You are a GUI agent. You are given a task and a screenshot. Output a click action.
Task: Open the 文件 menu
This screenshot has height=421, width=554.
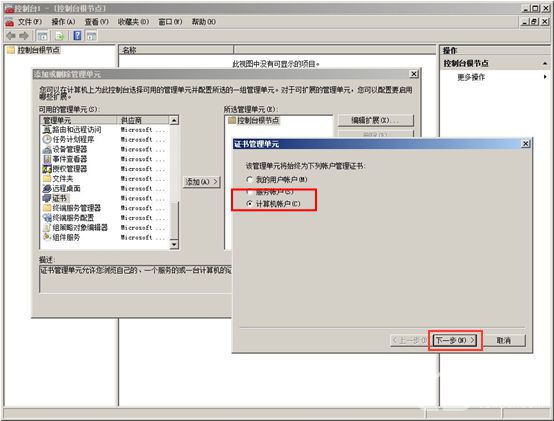(30, 22)
